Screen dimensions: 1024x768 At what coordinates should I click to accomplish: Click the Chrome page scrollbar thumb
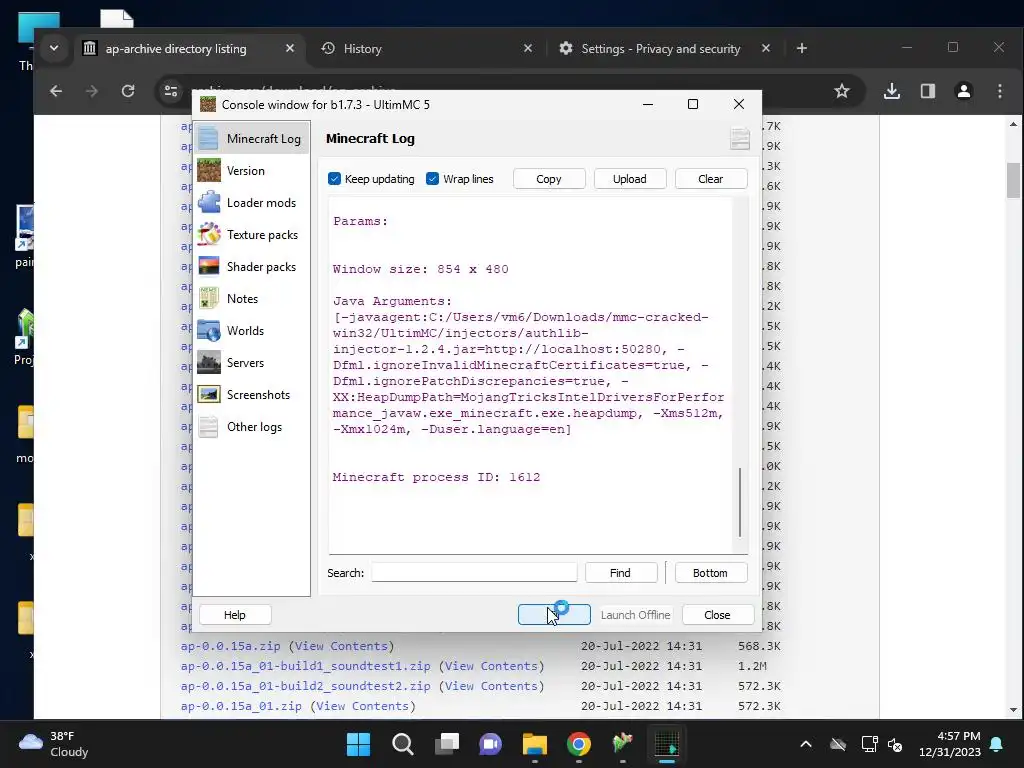tap(1013, 180)
